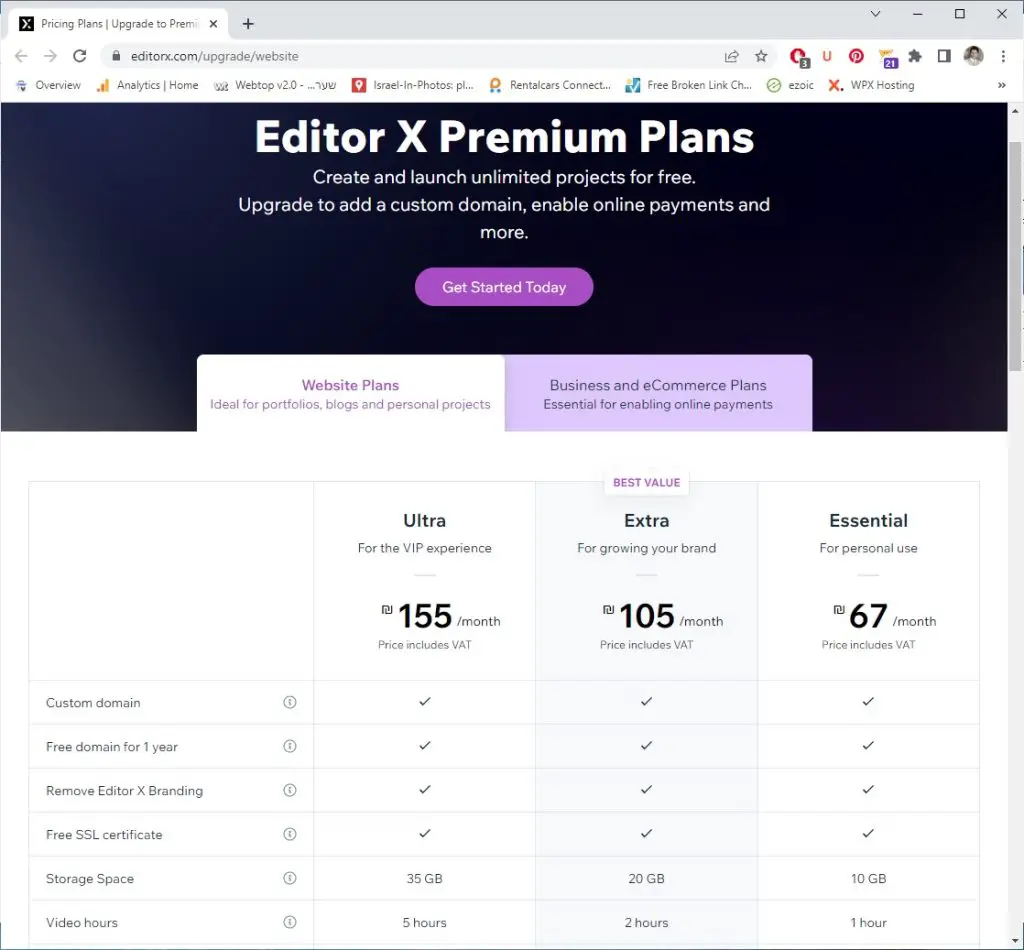Click the Remove Editor X Branding label
This screenshot has height=950, width=1024.
(125, 791)
